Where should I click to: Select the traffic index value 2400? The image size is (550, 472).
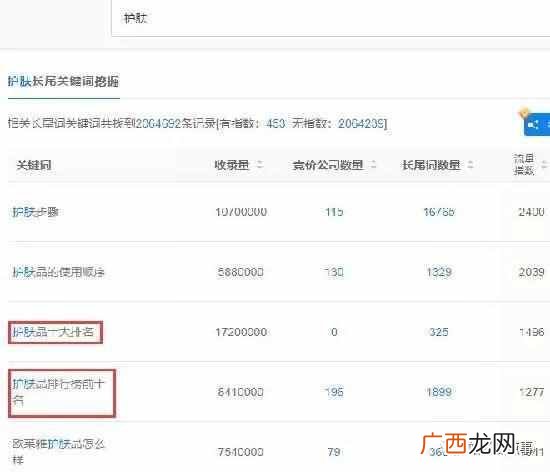[x=531, y=212]
